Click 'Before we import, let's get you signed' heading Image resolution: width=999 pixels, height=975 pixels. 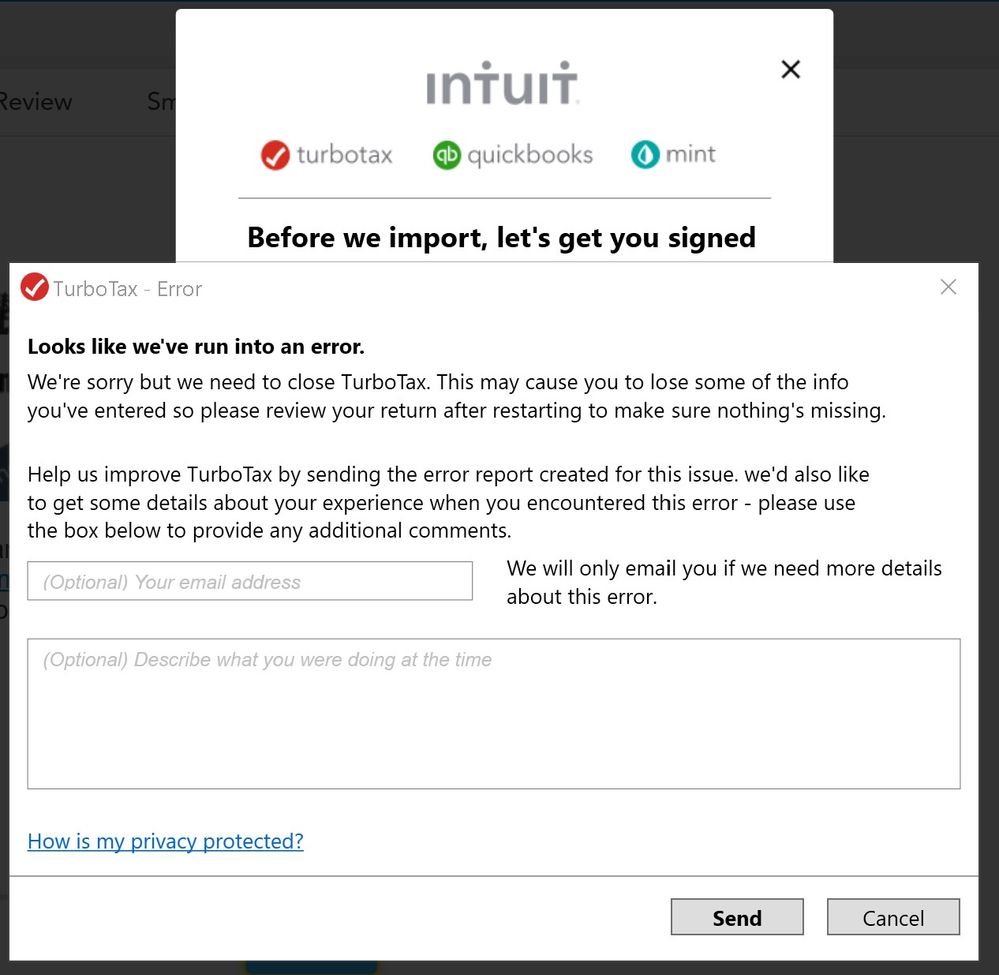tap(501, 238)
